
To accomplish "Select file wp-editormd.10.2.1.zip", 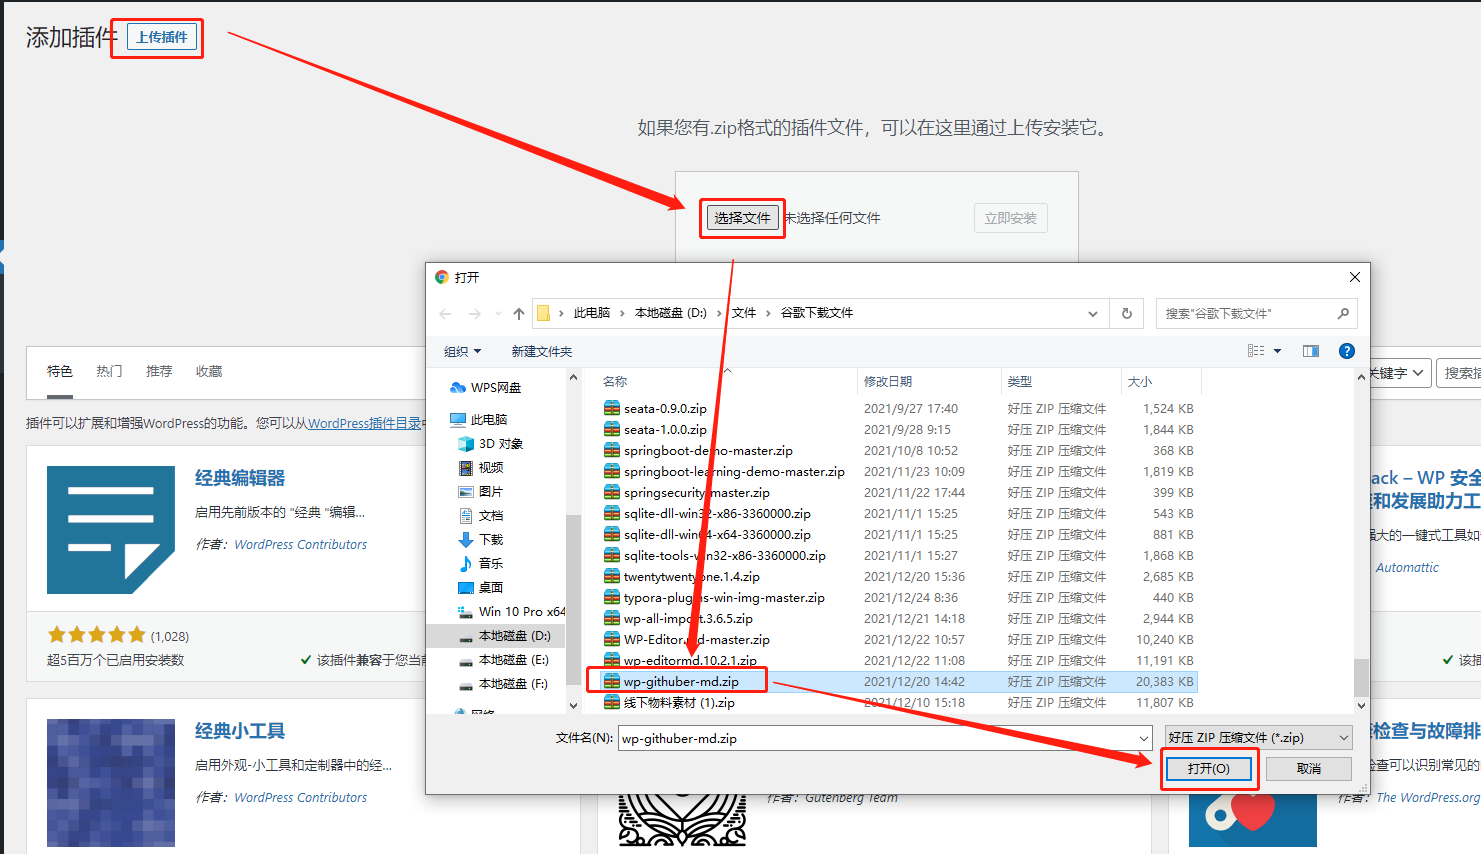I will click(690, 660).
